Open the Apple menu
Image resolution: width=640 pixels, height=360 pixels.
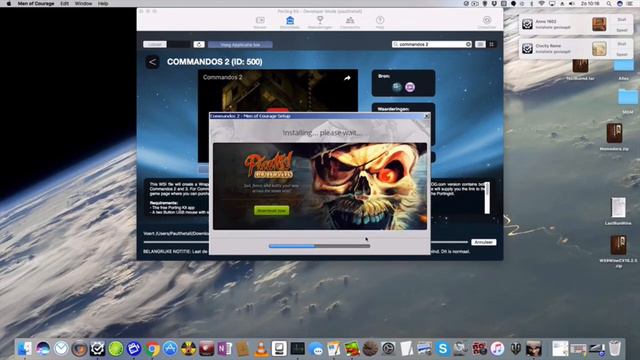[8, 3]
